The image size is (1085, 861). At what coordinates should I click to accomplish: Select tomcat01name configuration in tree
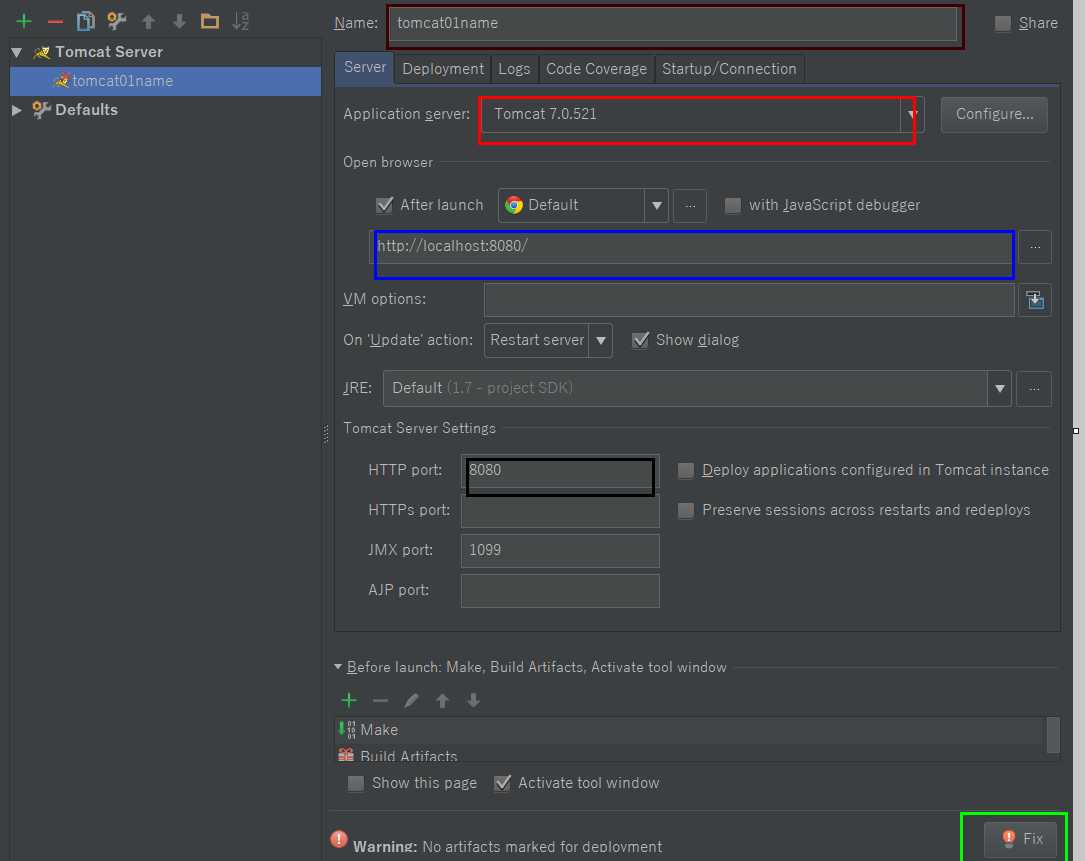click(165, 81)
